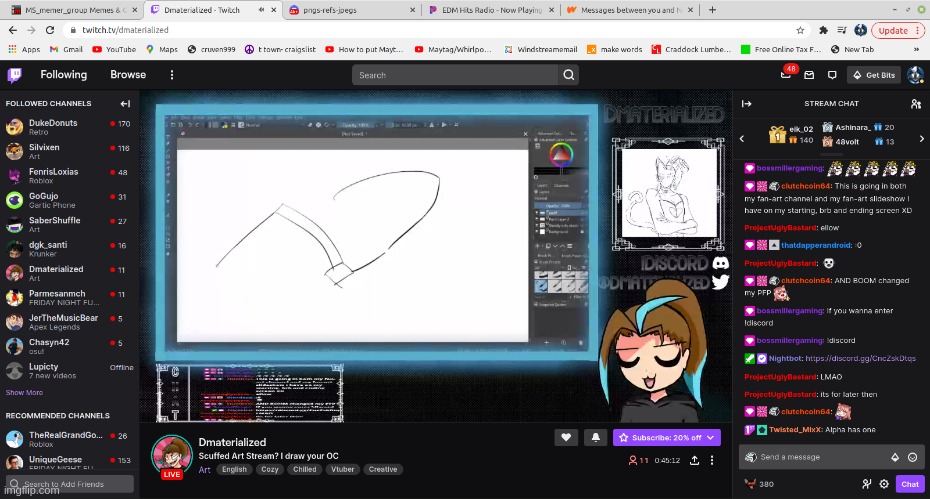Image resolution: width=930 pixels, height=499 pixels.
Task: Click the Chrome Update button
Action: pyautogui.click(x=899, y=30)
